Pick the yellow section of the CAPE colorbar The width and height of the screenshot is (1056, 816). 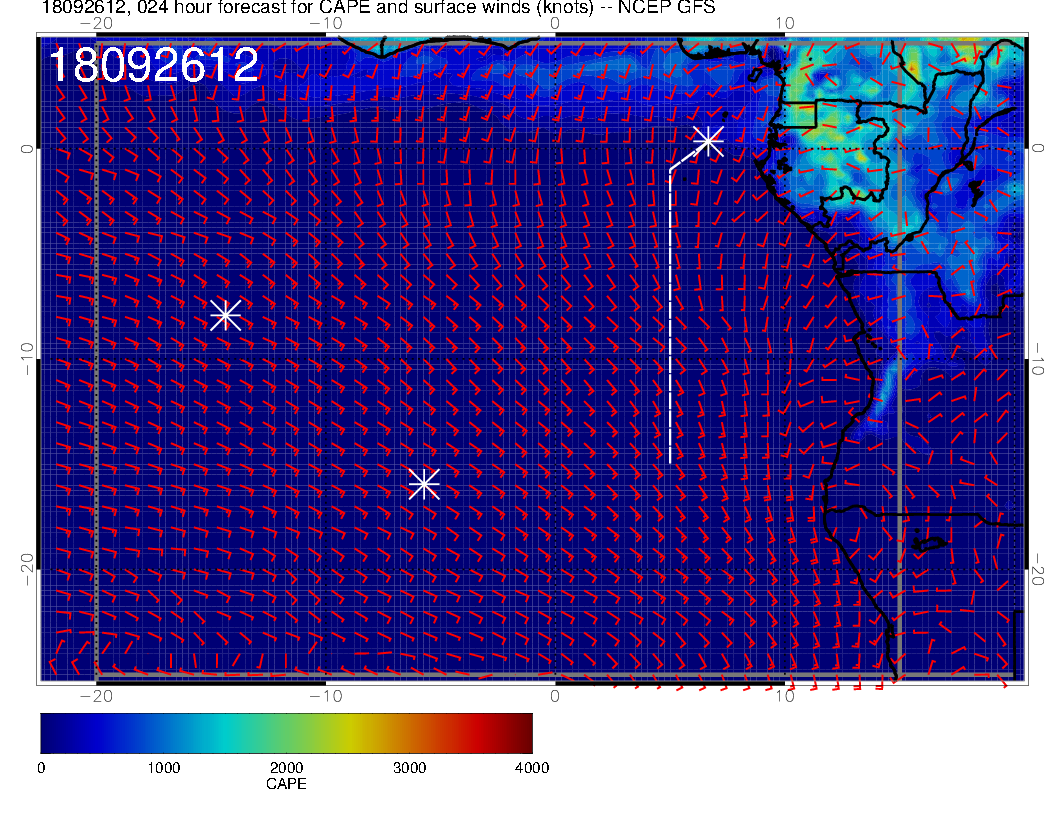[x=348, y=733]
